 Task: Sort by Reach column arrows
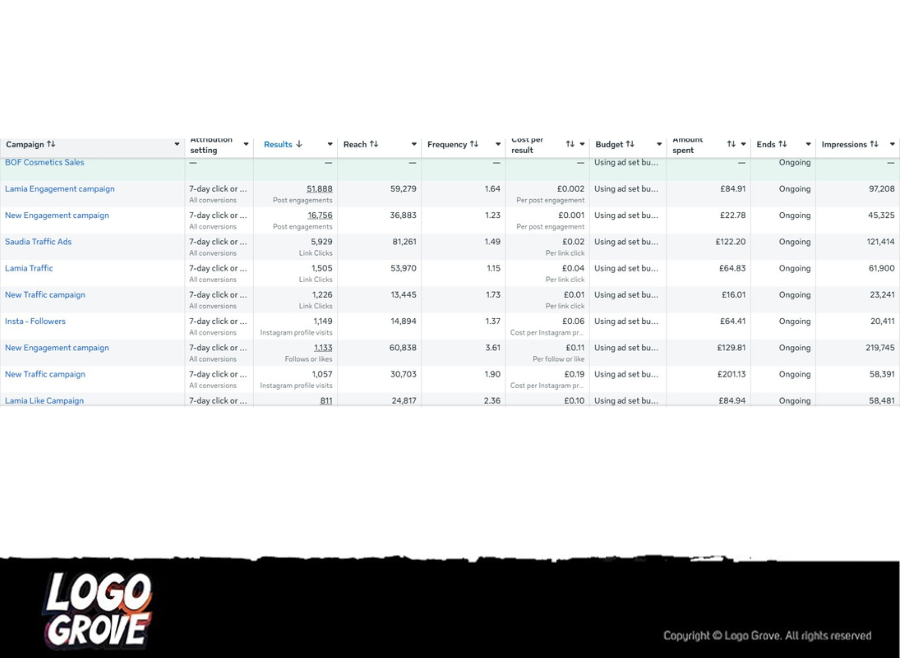tap(374, 144)
